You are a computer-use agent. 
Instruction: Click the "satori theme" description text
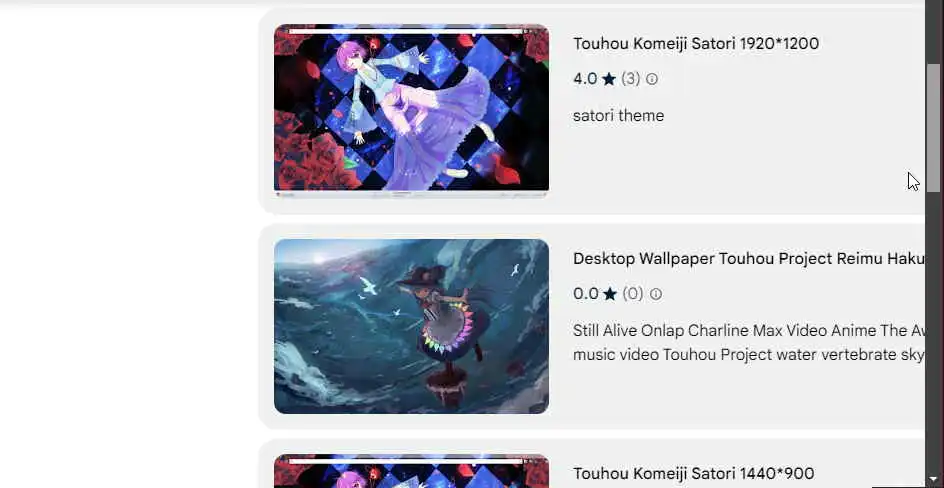click(x=618, y=116)
